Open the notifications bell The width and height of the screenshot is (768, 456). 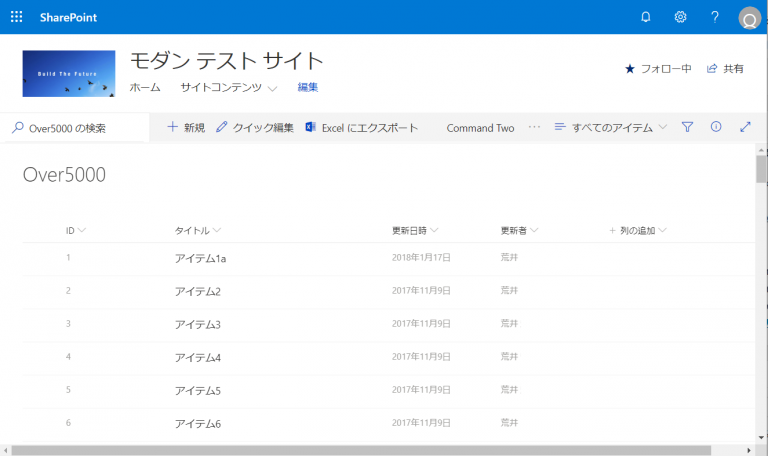[645, 17]
